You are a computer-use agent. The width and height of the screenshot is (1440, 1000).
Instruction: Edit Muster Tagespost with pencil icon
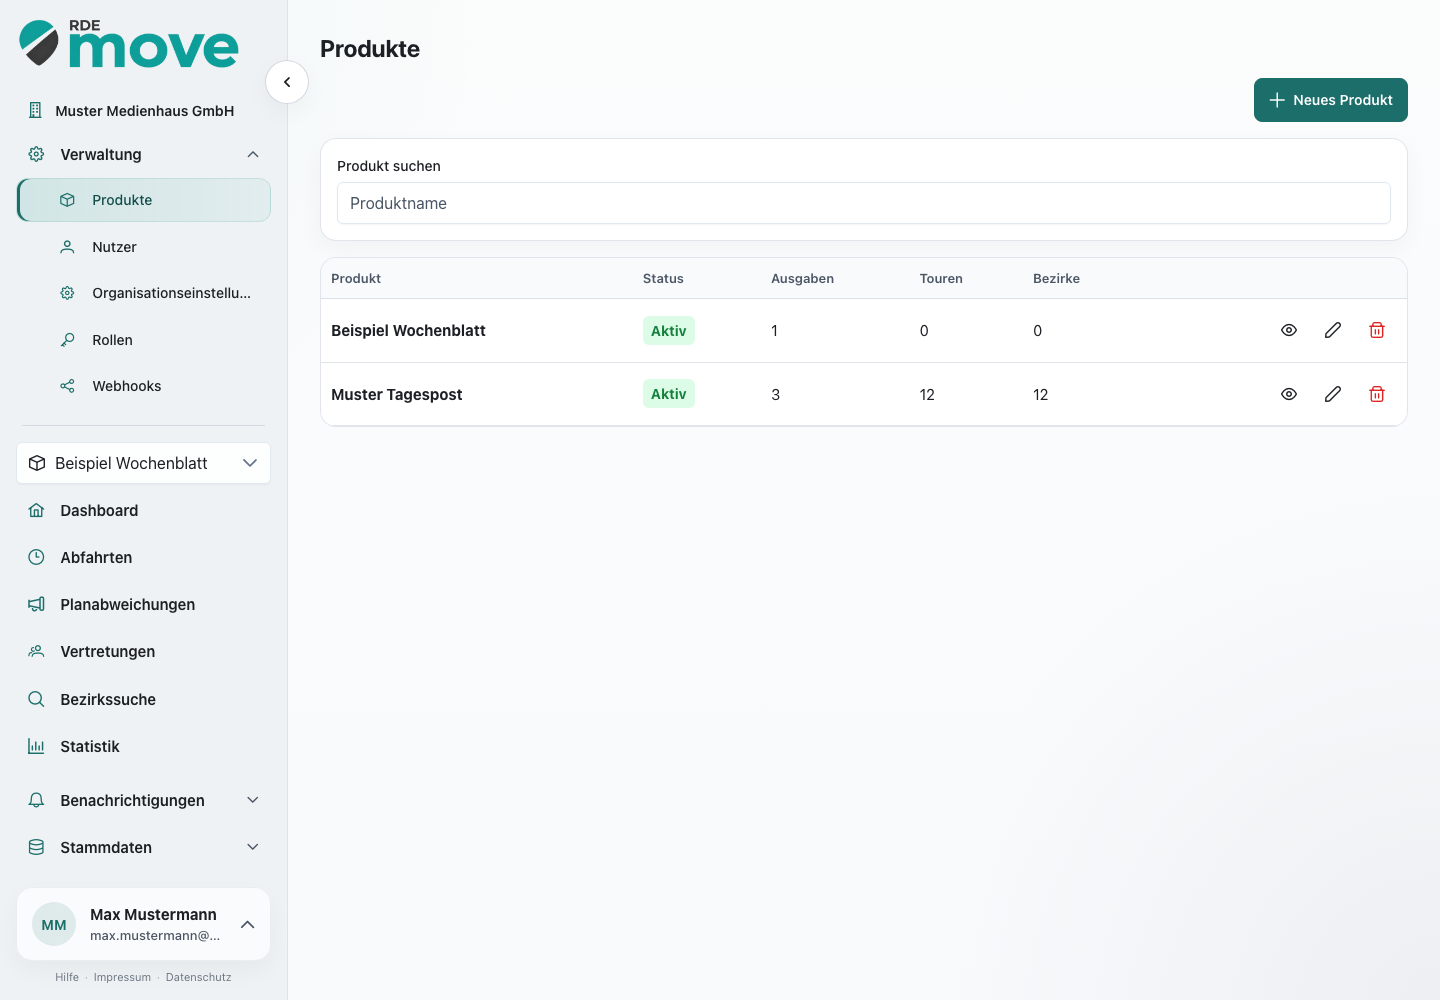coord(1333,394)
